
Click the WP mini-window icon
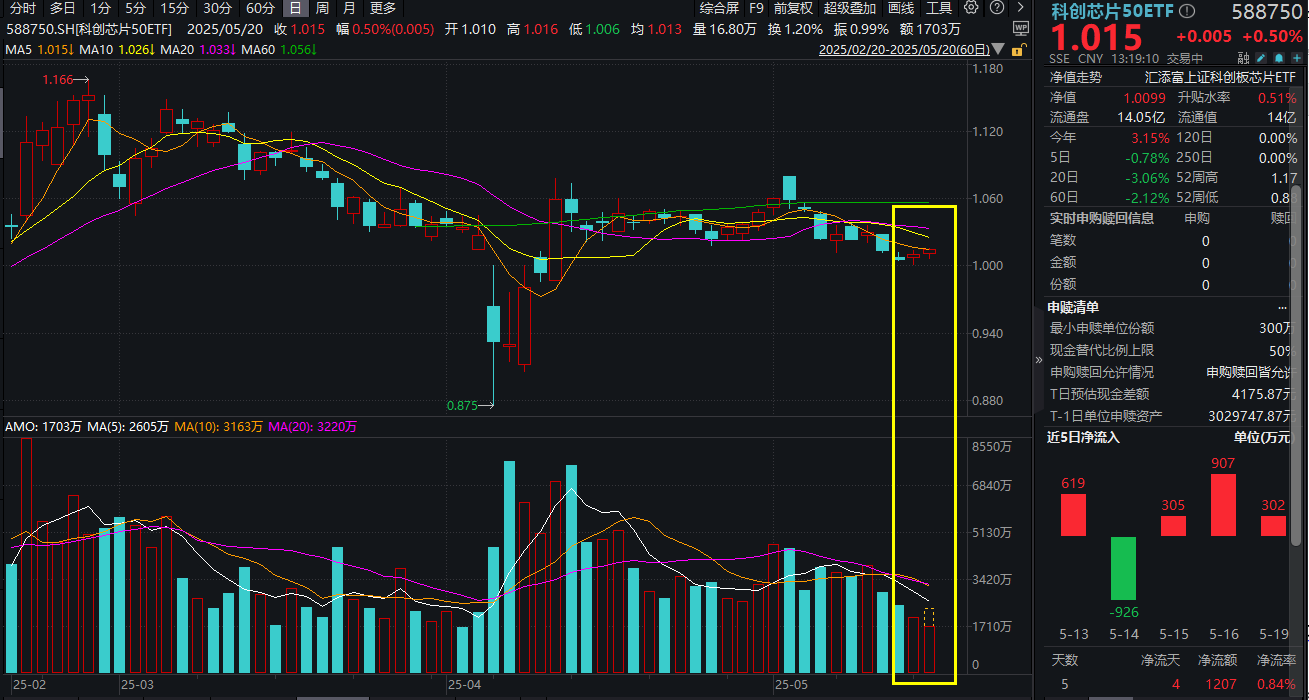pyautogui.click(x=1019, y=29)
